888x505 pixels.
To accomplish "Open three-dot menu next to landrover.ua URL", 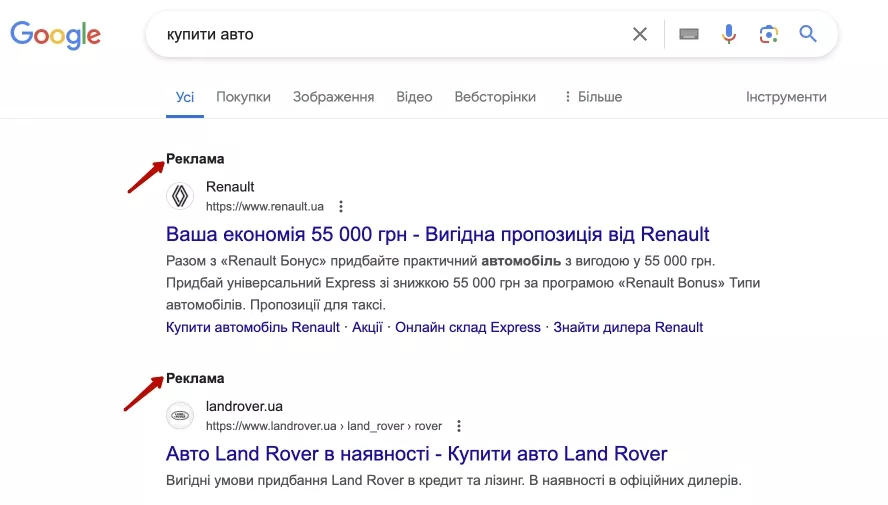I will pyautogui.click(x=459, y=426).
